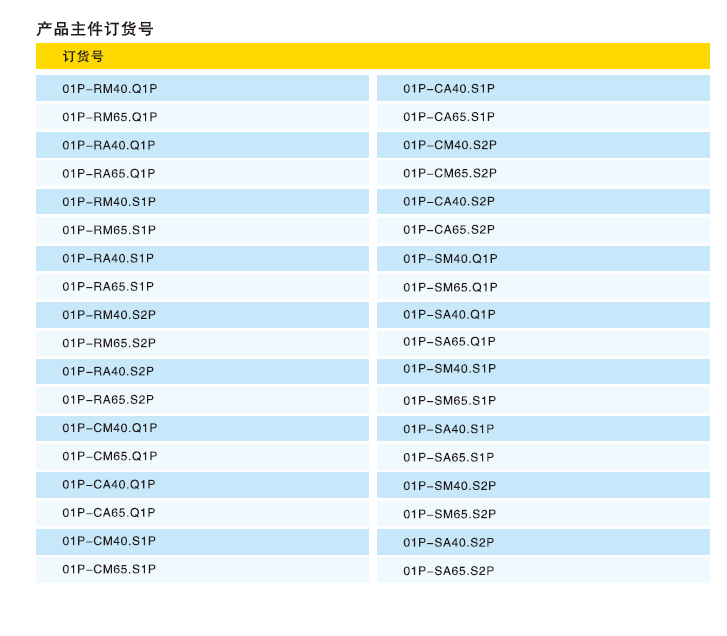This screenshot has height=636, width=727.
Task: Select order number 01P-CA40.S1P
Action: [449, 88]
